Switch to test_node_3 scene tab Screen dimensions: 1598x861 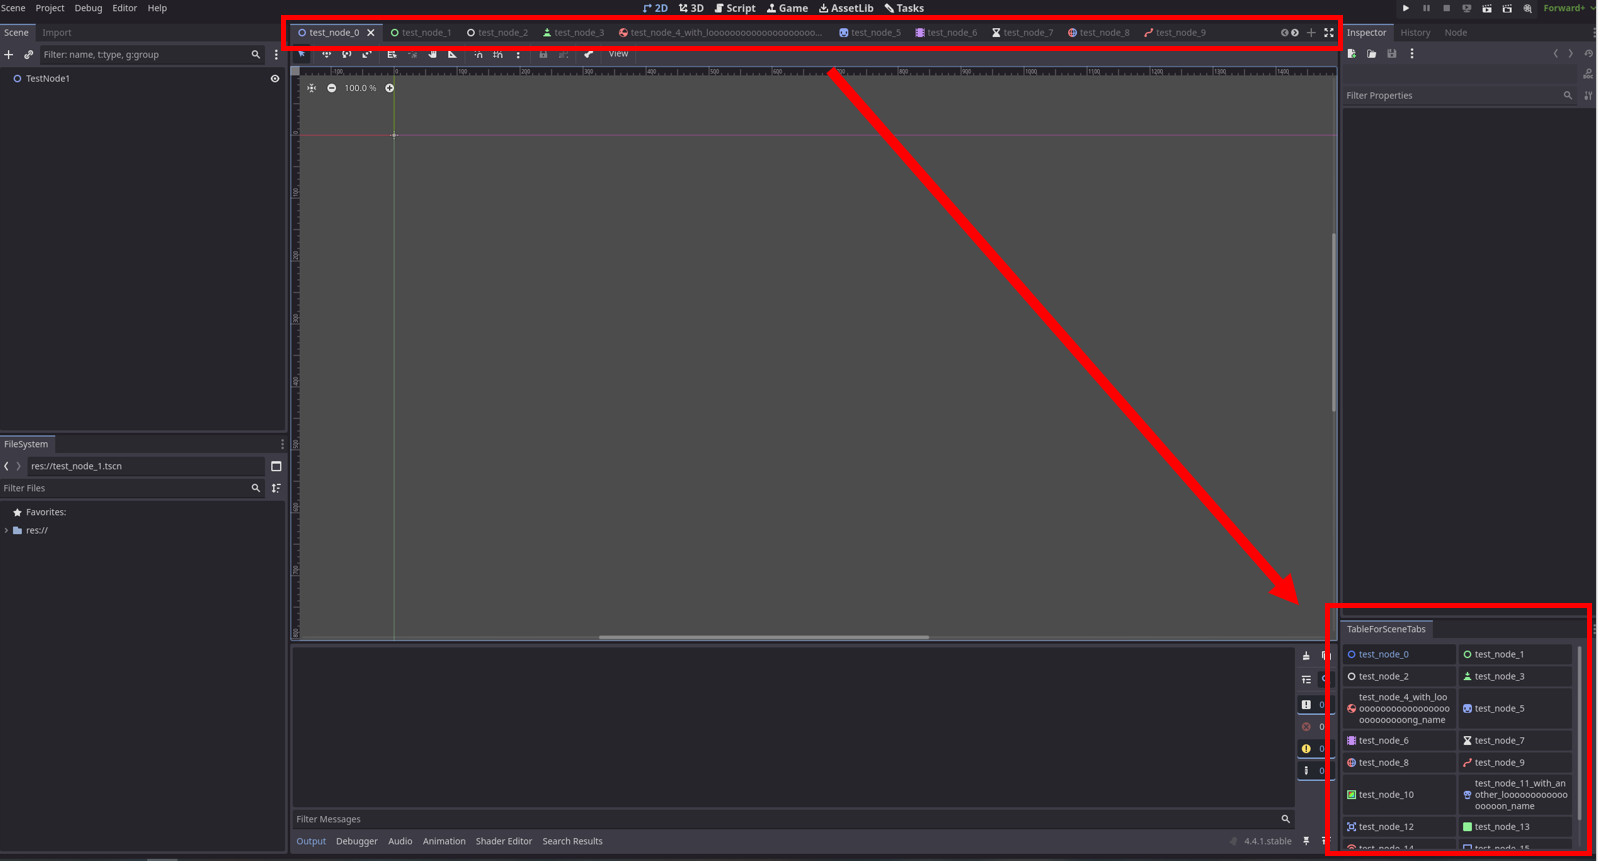coord(574,33)
